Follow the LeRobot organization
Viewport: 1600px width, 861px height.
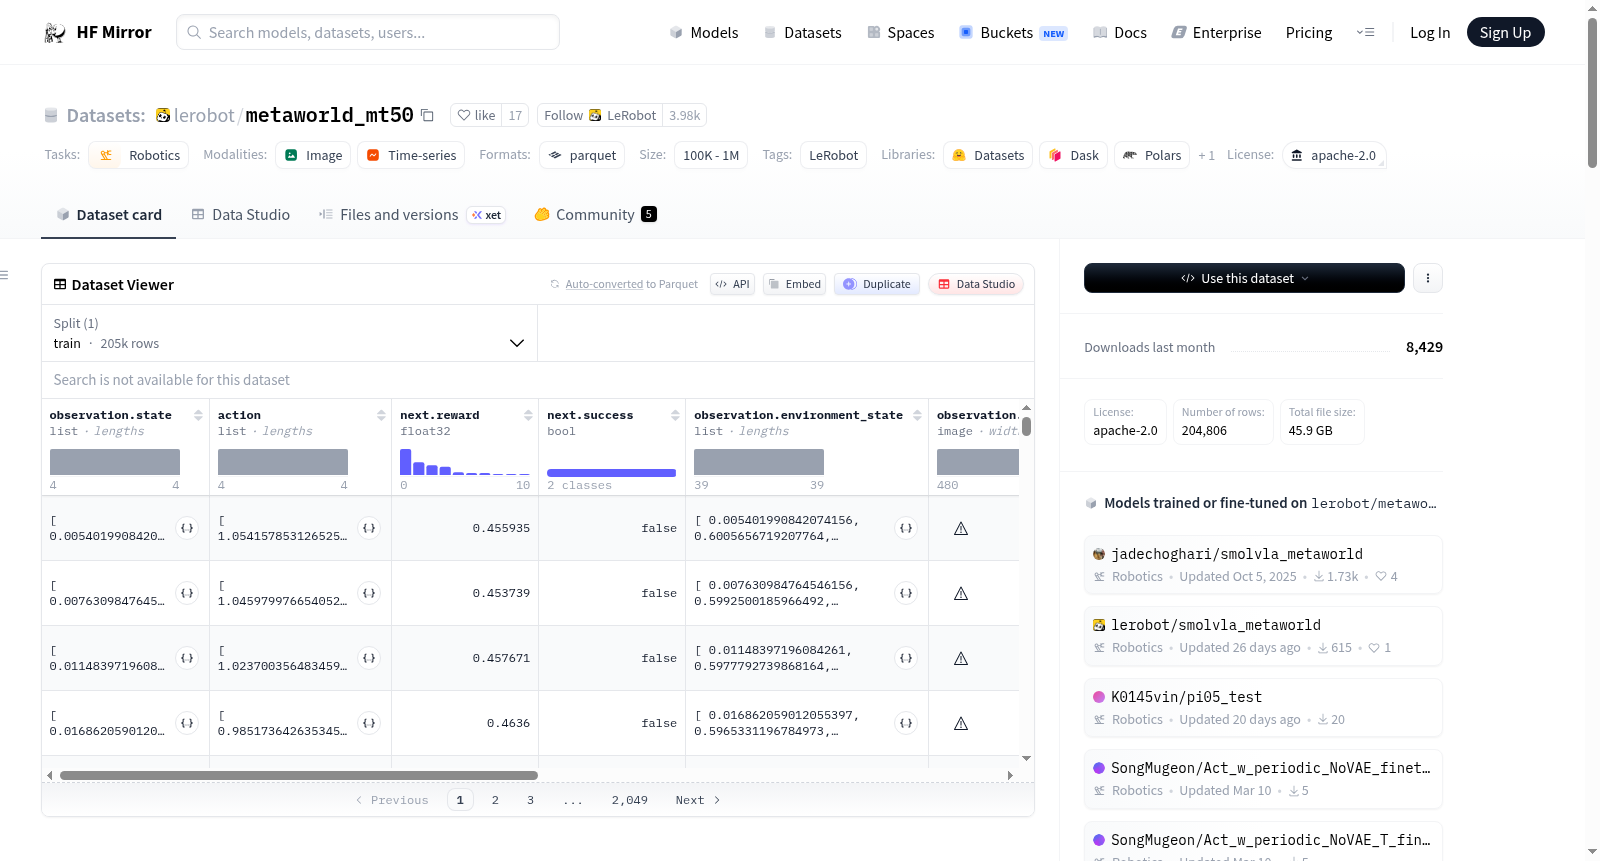click(x=600, y=115)
